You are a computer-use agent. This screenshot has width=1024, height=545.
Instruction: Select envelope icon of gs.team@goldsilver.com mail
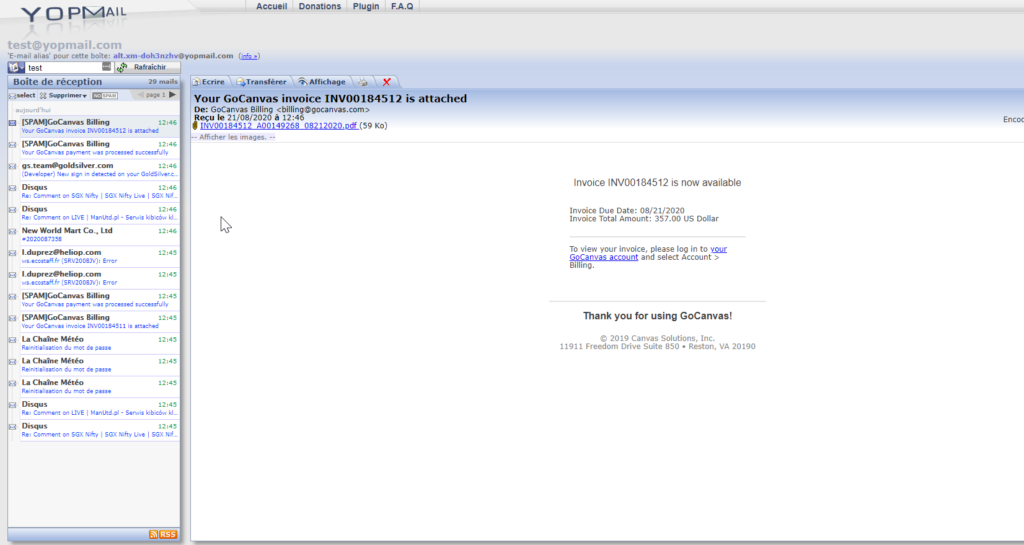(x=12, y=166)
